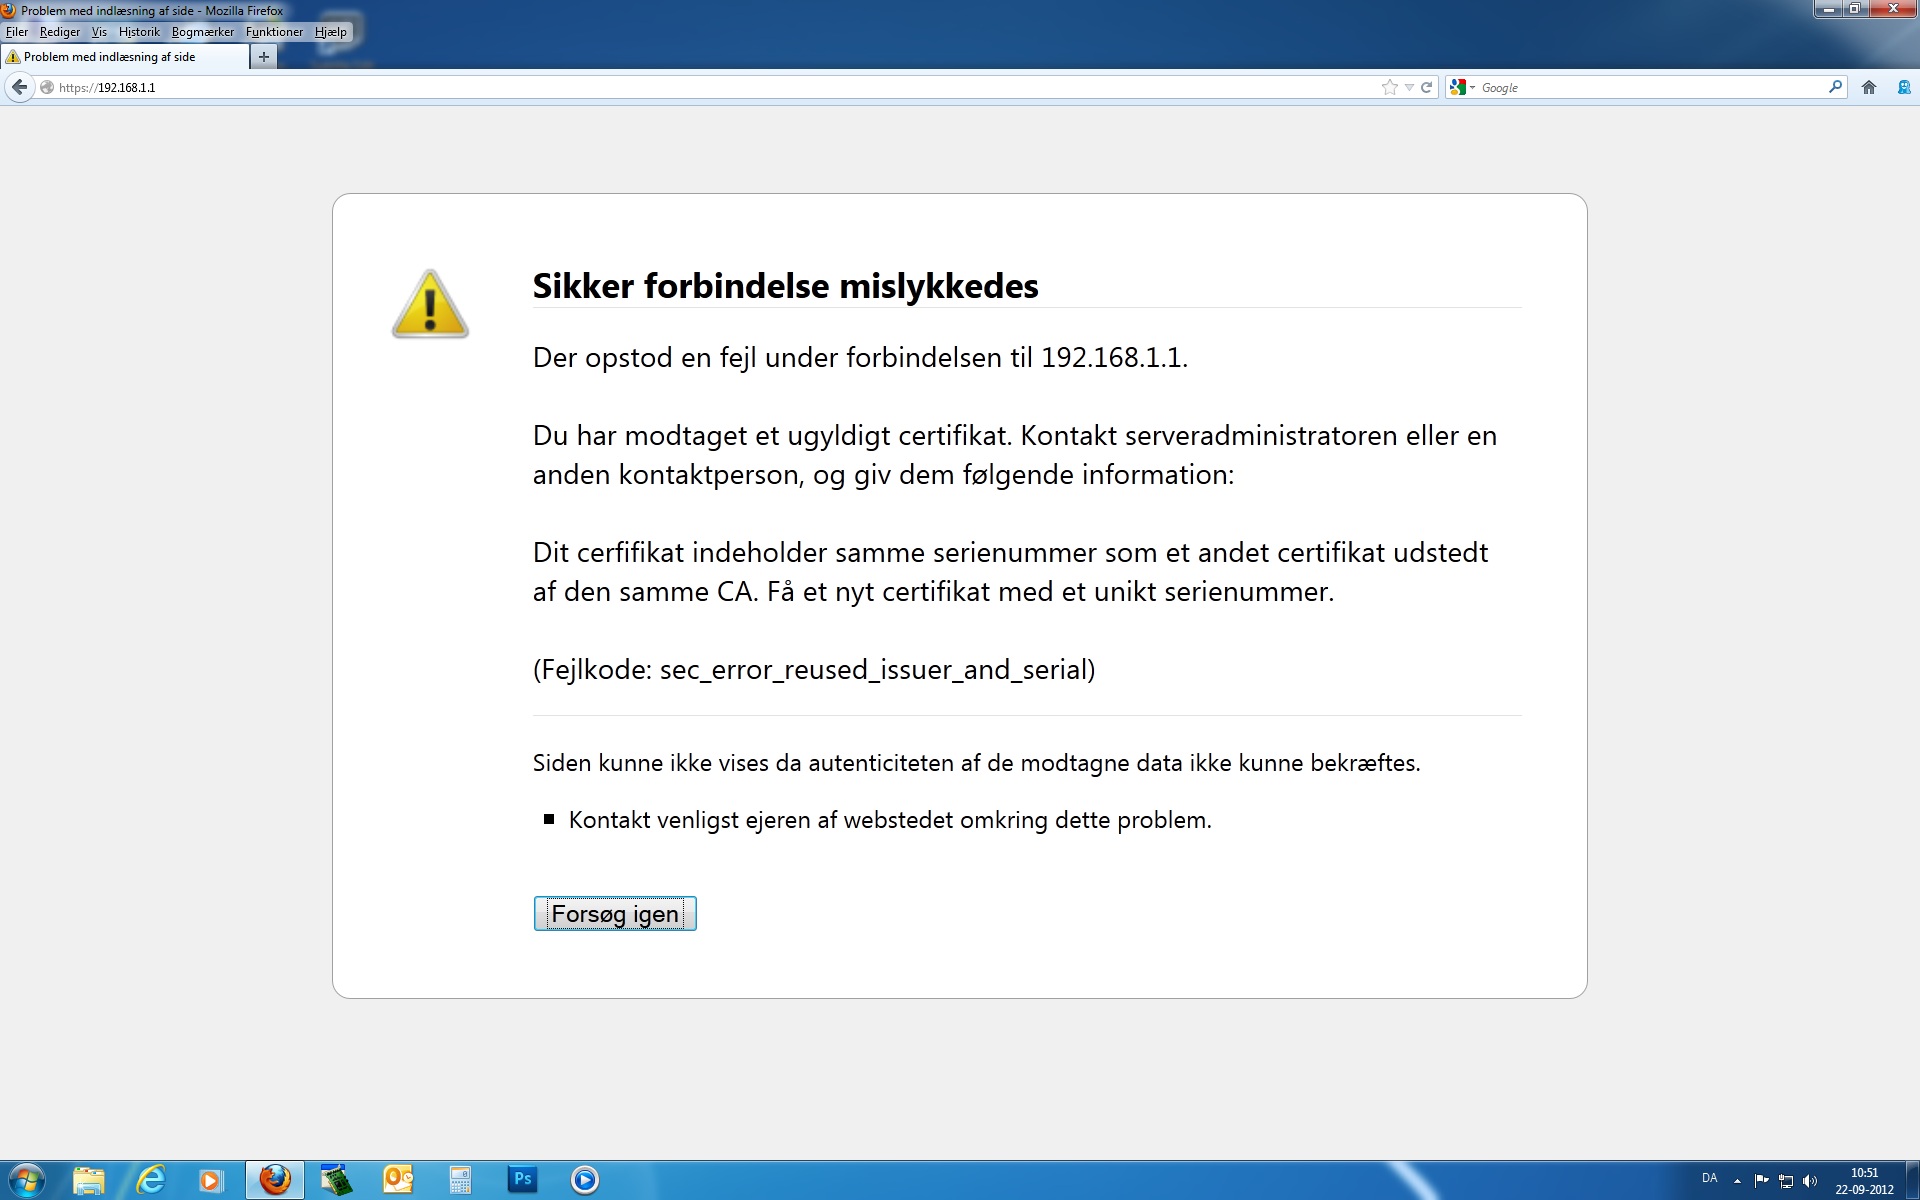Open Windows Media Player taskbar icon
The width and height of the screenshot is (1920, 1200).
coord(211,1180)
